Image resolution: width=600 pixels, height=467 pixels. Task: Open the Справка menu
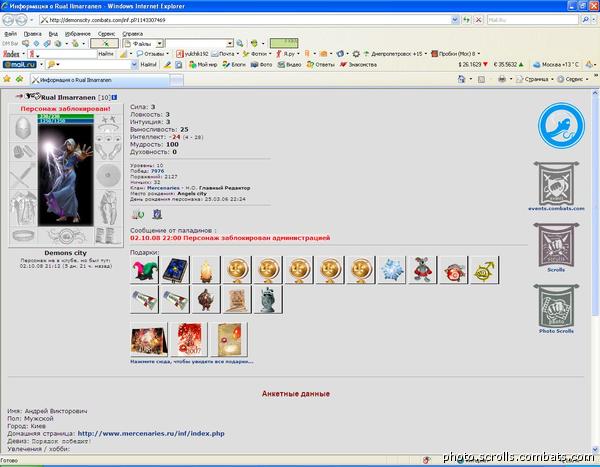(x=132, y=34)
